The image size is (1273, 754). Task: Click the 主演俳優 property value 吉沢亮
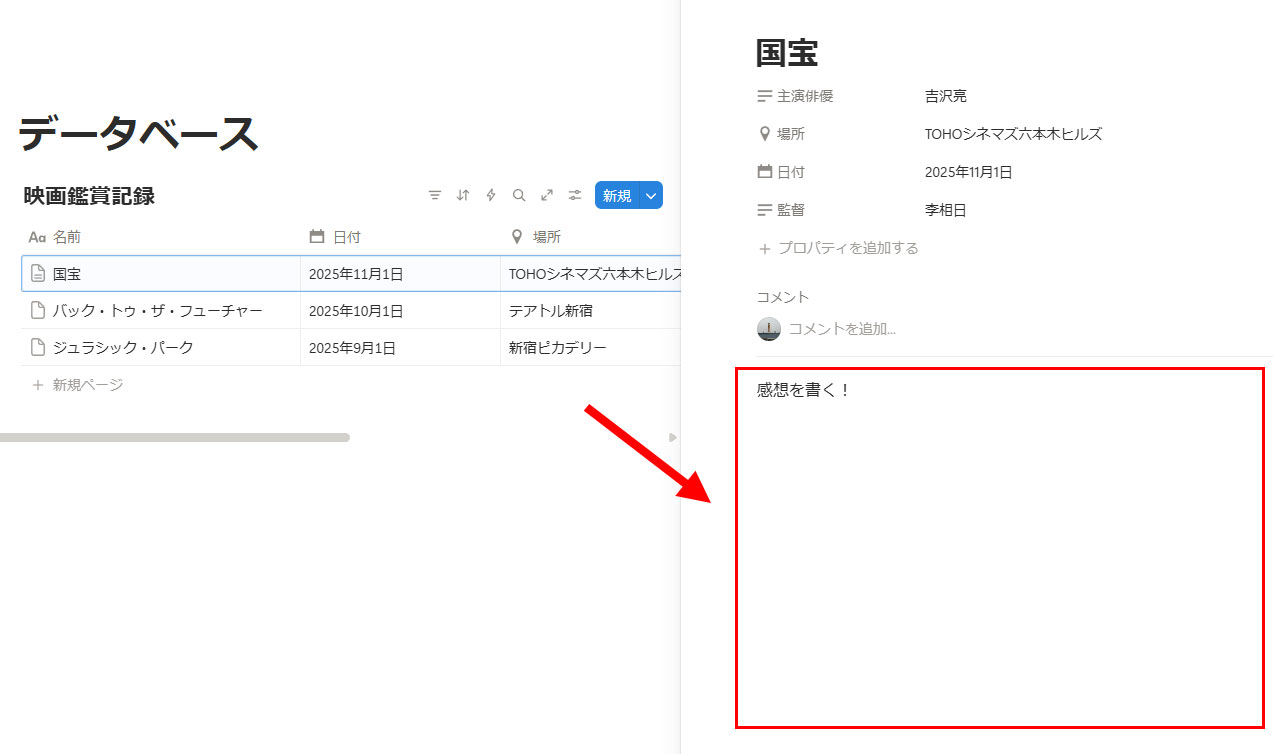(945, 96)
